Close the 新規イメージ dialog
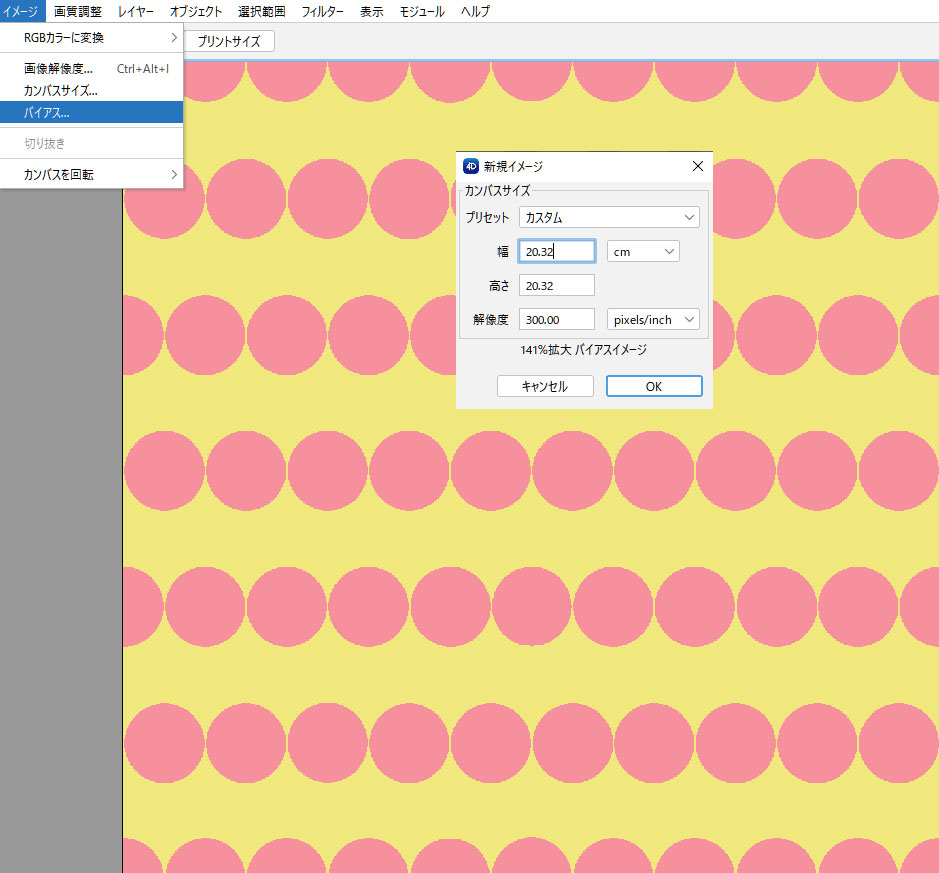The height and width of the screenshot is (873, 939). pyautogui.click(x=697, y=166)
